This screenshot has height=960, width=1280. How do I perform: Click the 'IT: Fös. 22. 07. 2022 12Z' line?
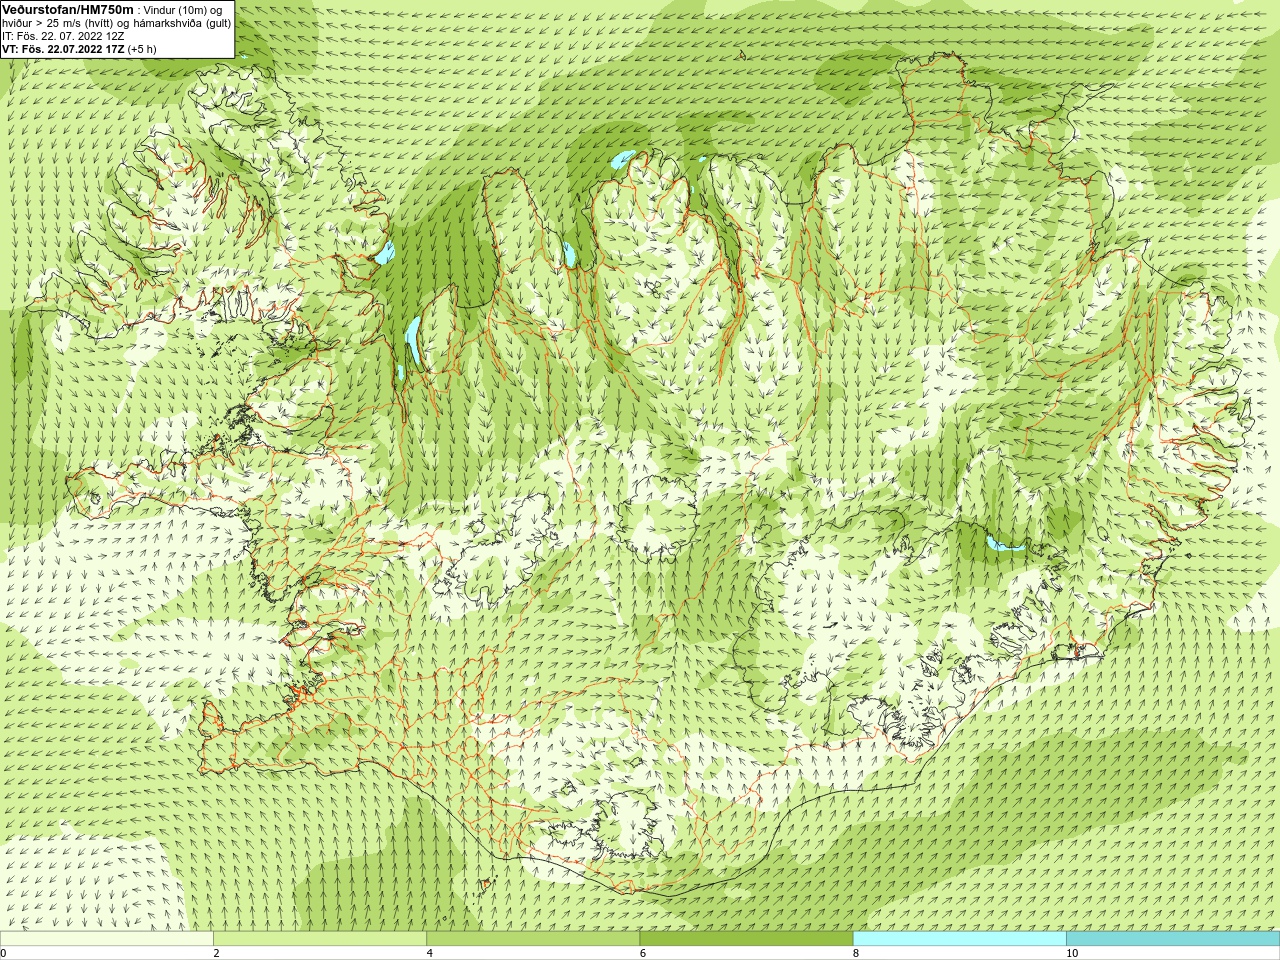pos(63,36)
